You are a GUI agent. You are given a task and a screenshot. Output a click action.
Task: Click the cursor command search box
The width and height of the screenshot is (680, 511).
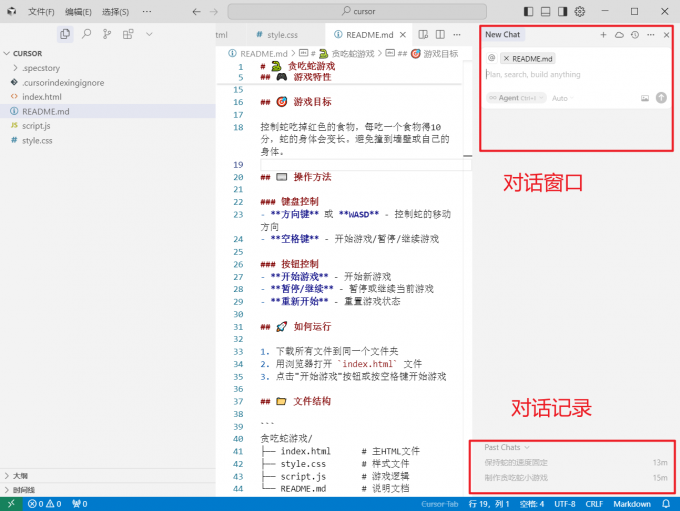click(x=357, y=11)
